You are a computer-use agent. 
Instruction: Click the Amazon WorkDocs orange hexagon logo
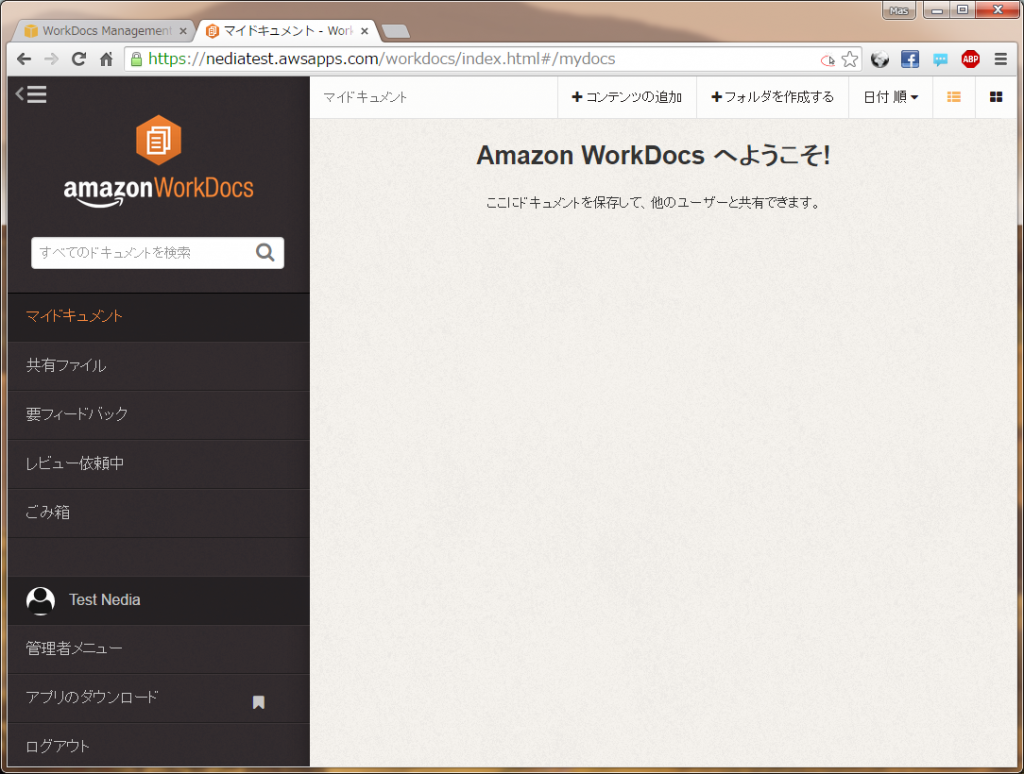click(x=158, y=140)
